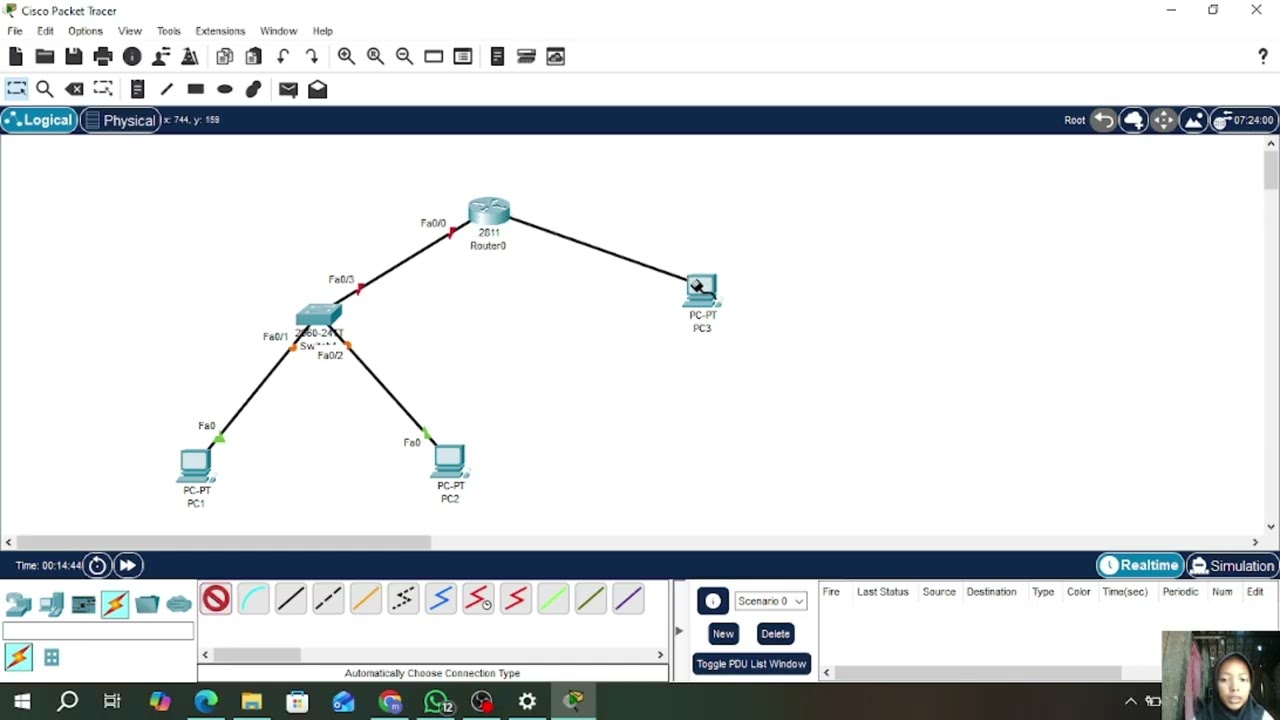Add a Complex PDU open envelope
Image resolution: width=1280 pixels, height=720 pixels.
[x=317, y=89]
